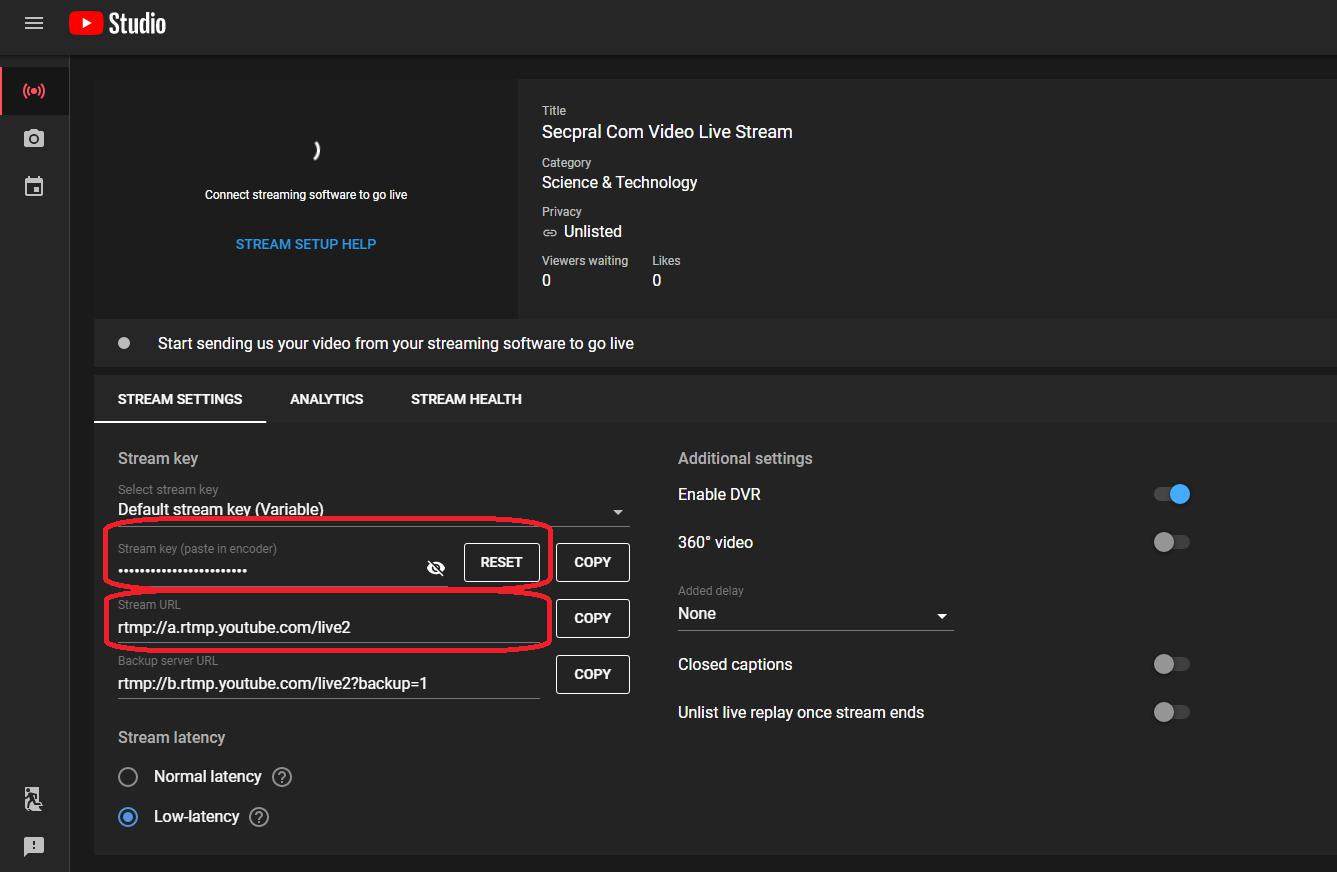Open the Webcam camera sidebar icon

[34, 139]
